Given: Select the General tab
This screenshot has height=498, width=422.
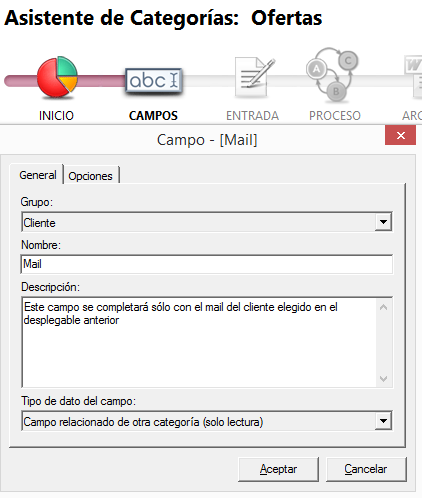Looking at the screenshot, I should (37, 174).
